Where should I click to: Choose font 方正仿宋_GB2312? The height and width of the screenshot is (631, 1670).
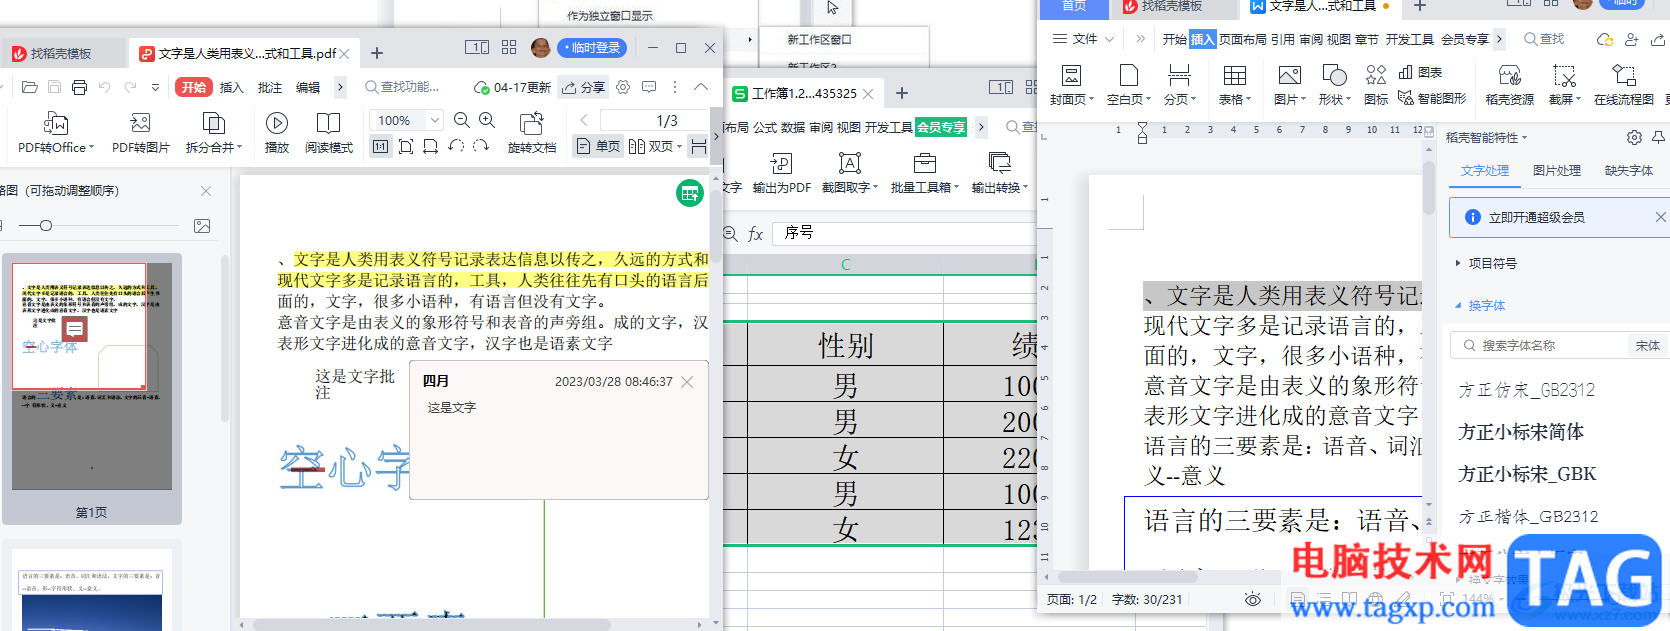pyautogui.click(x=1527, y=390)
